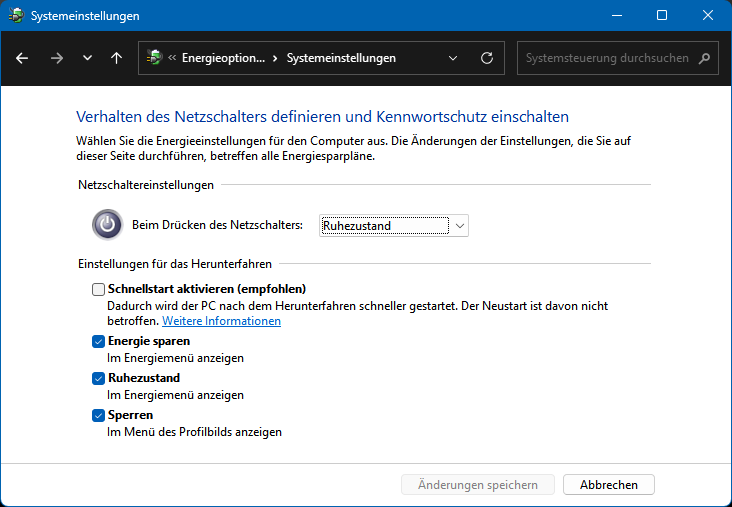Click the search magnifier icon

tap(704, 58)
